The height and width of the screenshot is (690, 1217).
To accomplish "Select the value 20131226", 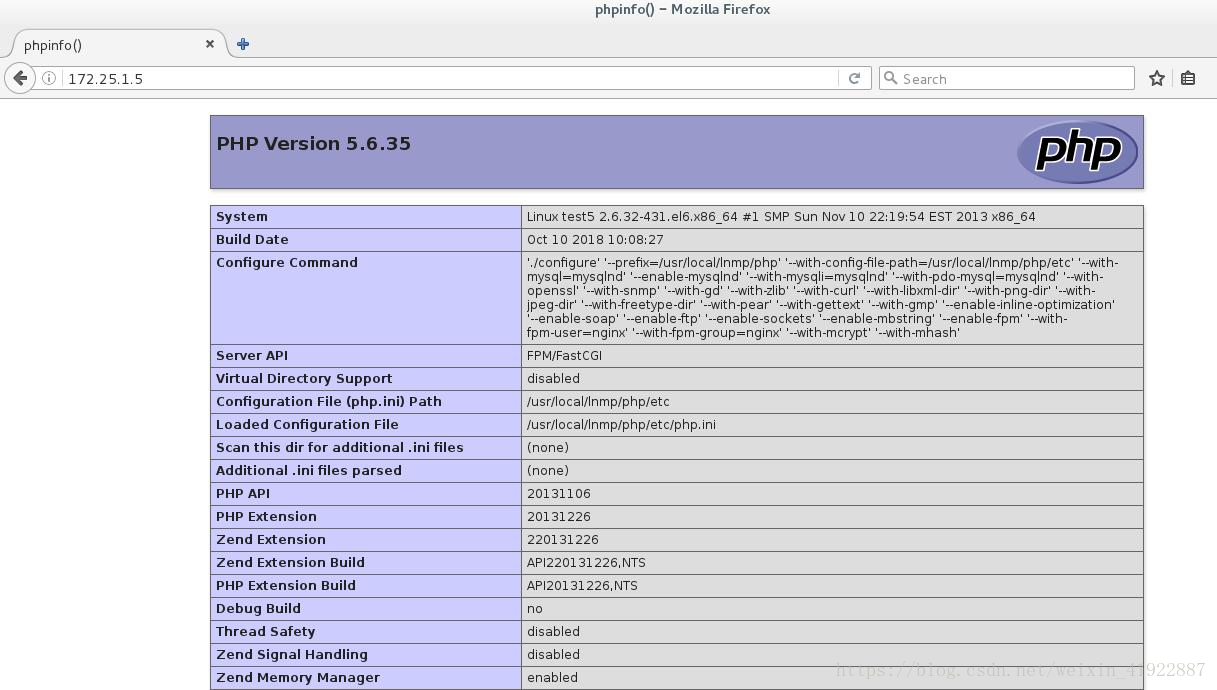I will [559, 516].
